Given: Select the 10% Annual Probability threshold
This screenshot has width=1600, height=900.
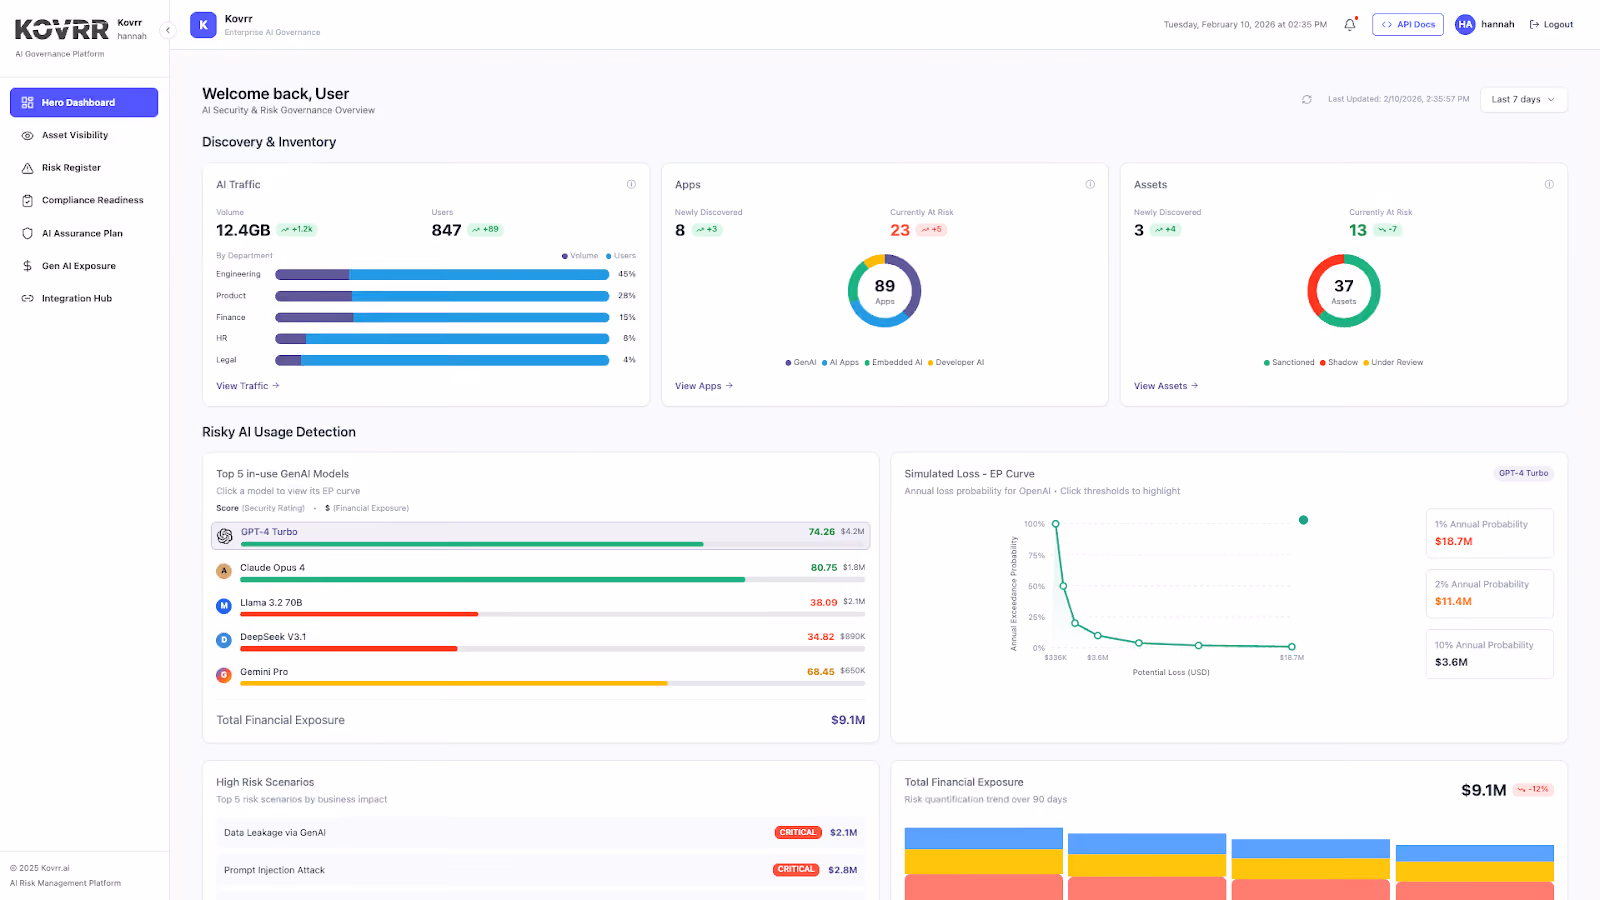Looking at the screenshot, I should [1489, 654].
